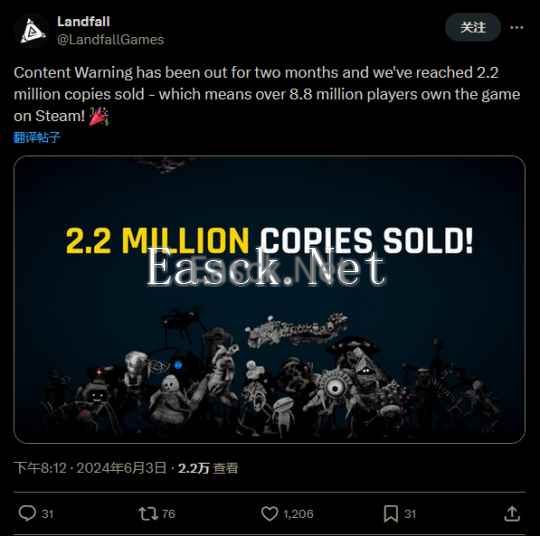The height and width of the screenshot is (536, 540).
Task: Click the 关注 follow button
Action: click(473, 27)
